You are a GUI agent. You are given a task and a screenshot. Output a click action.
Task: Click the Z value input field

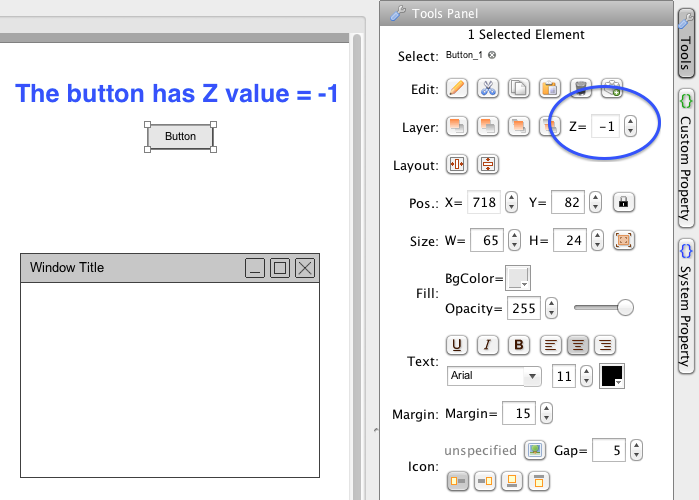[604, 126]
